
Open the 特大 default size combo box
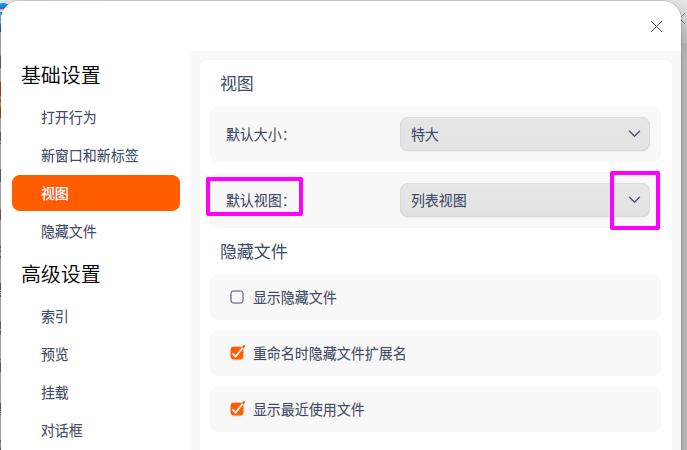[x=524, y=134]
